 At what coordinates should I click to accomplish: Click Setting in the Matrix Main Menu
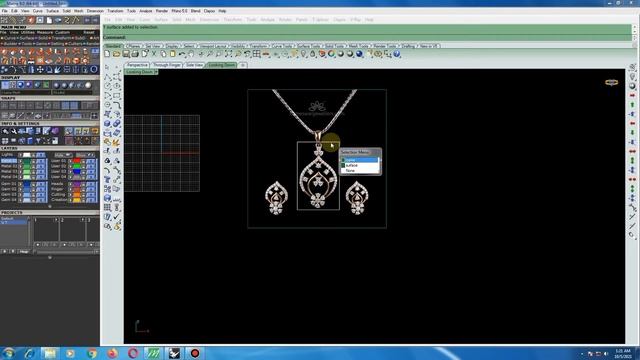57,44
